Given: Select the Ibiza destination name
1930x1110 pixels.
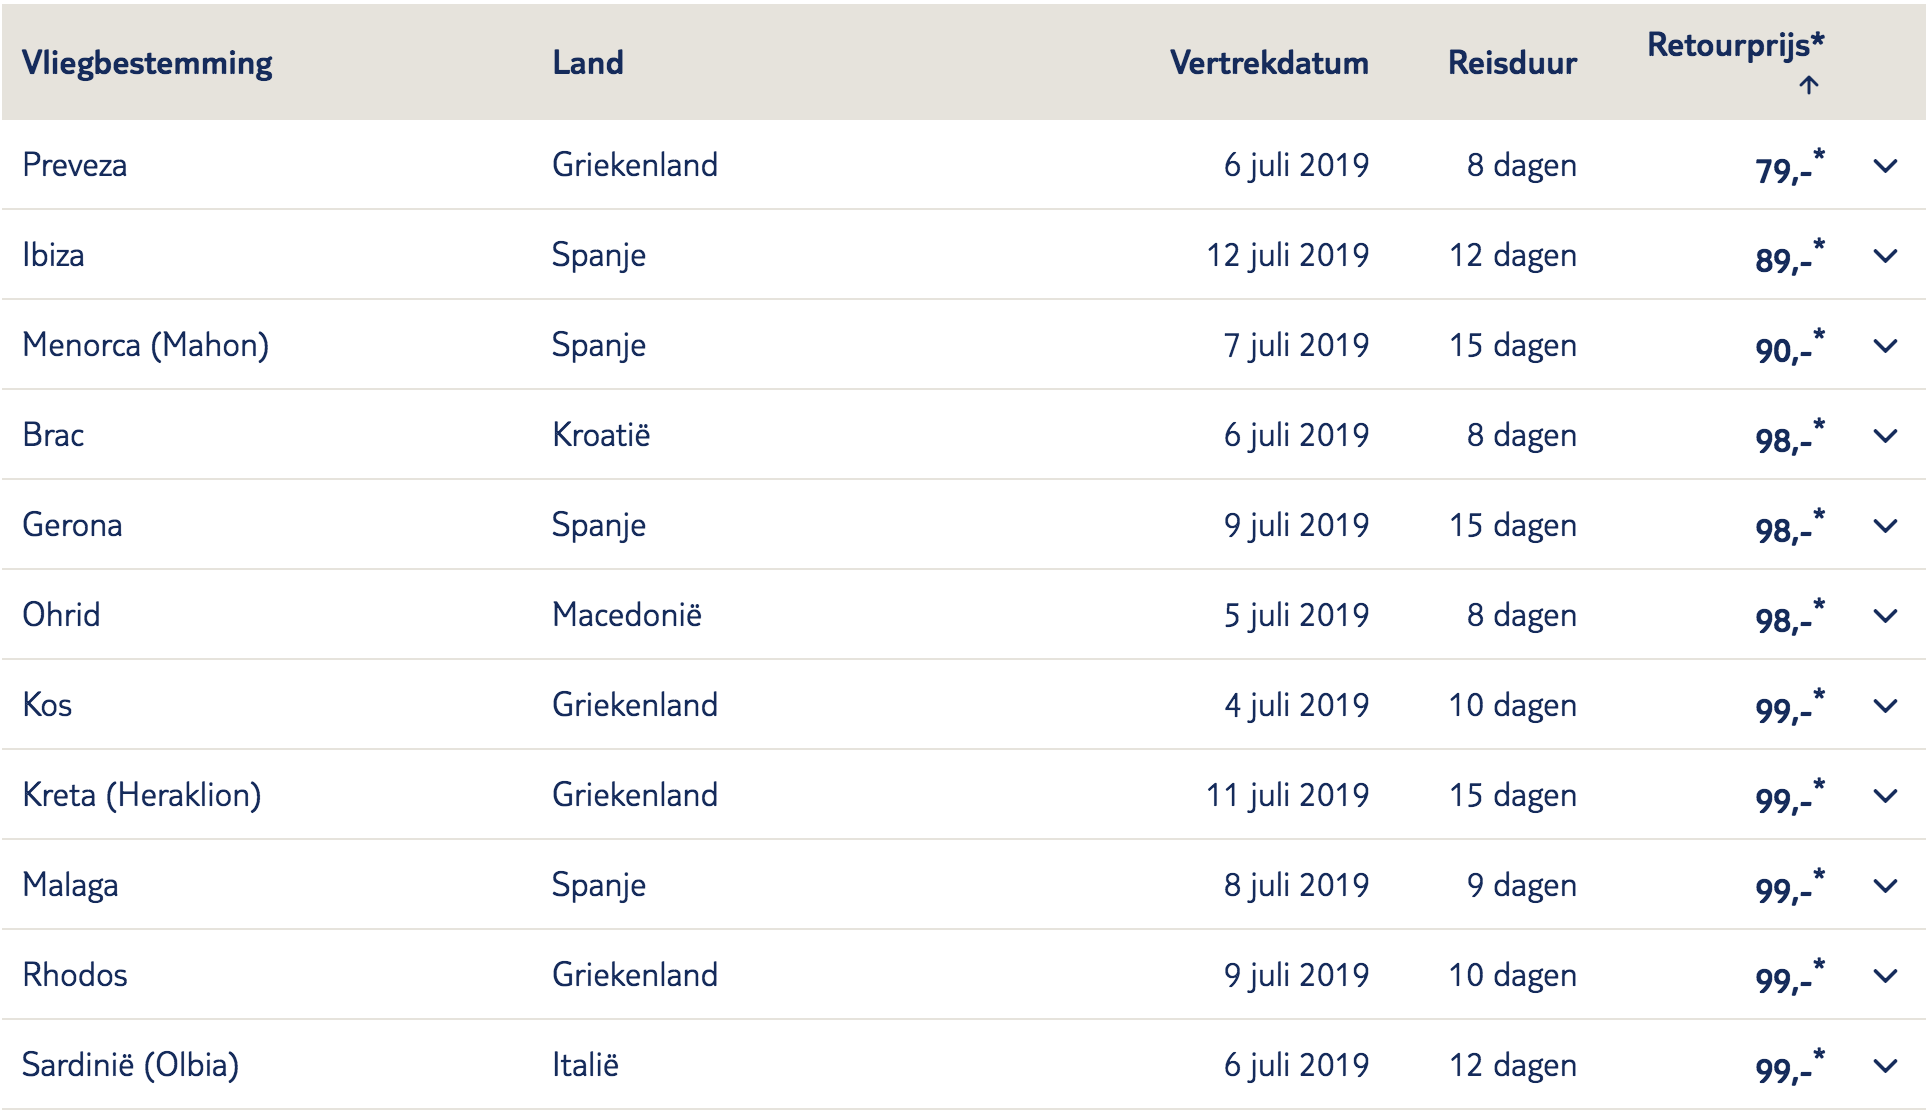Looking at the screenshot, I should (53, 255).
